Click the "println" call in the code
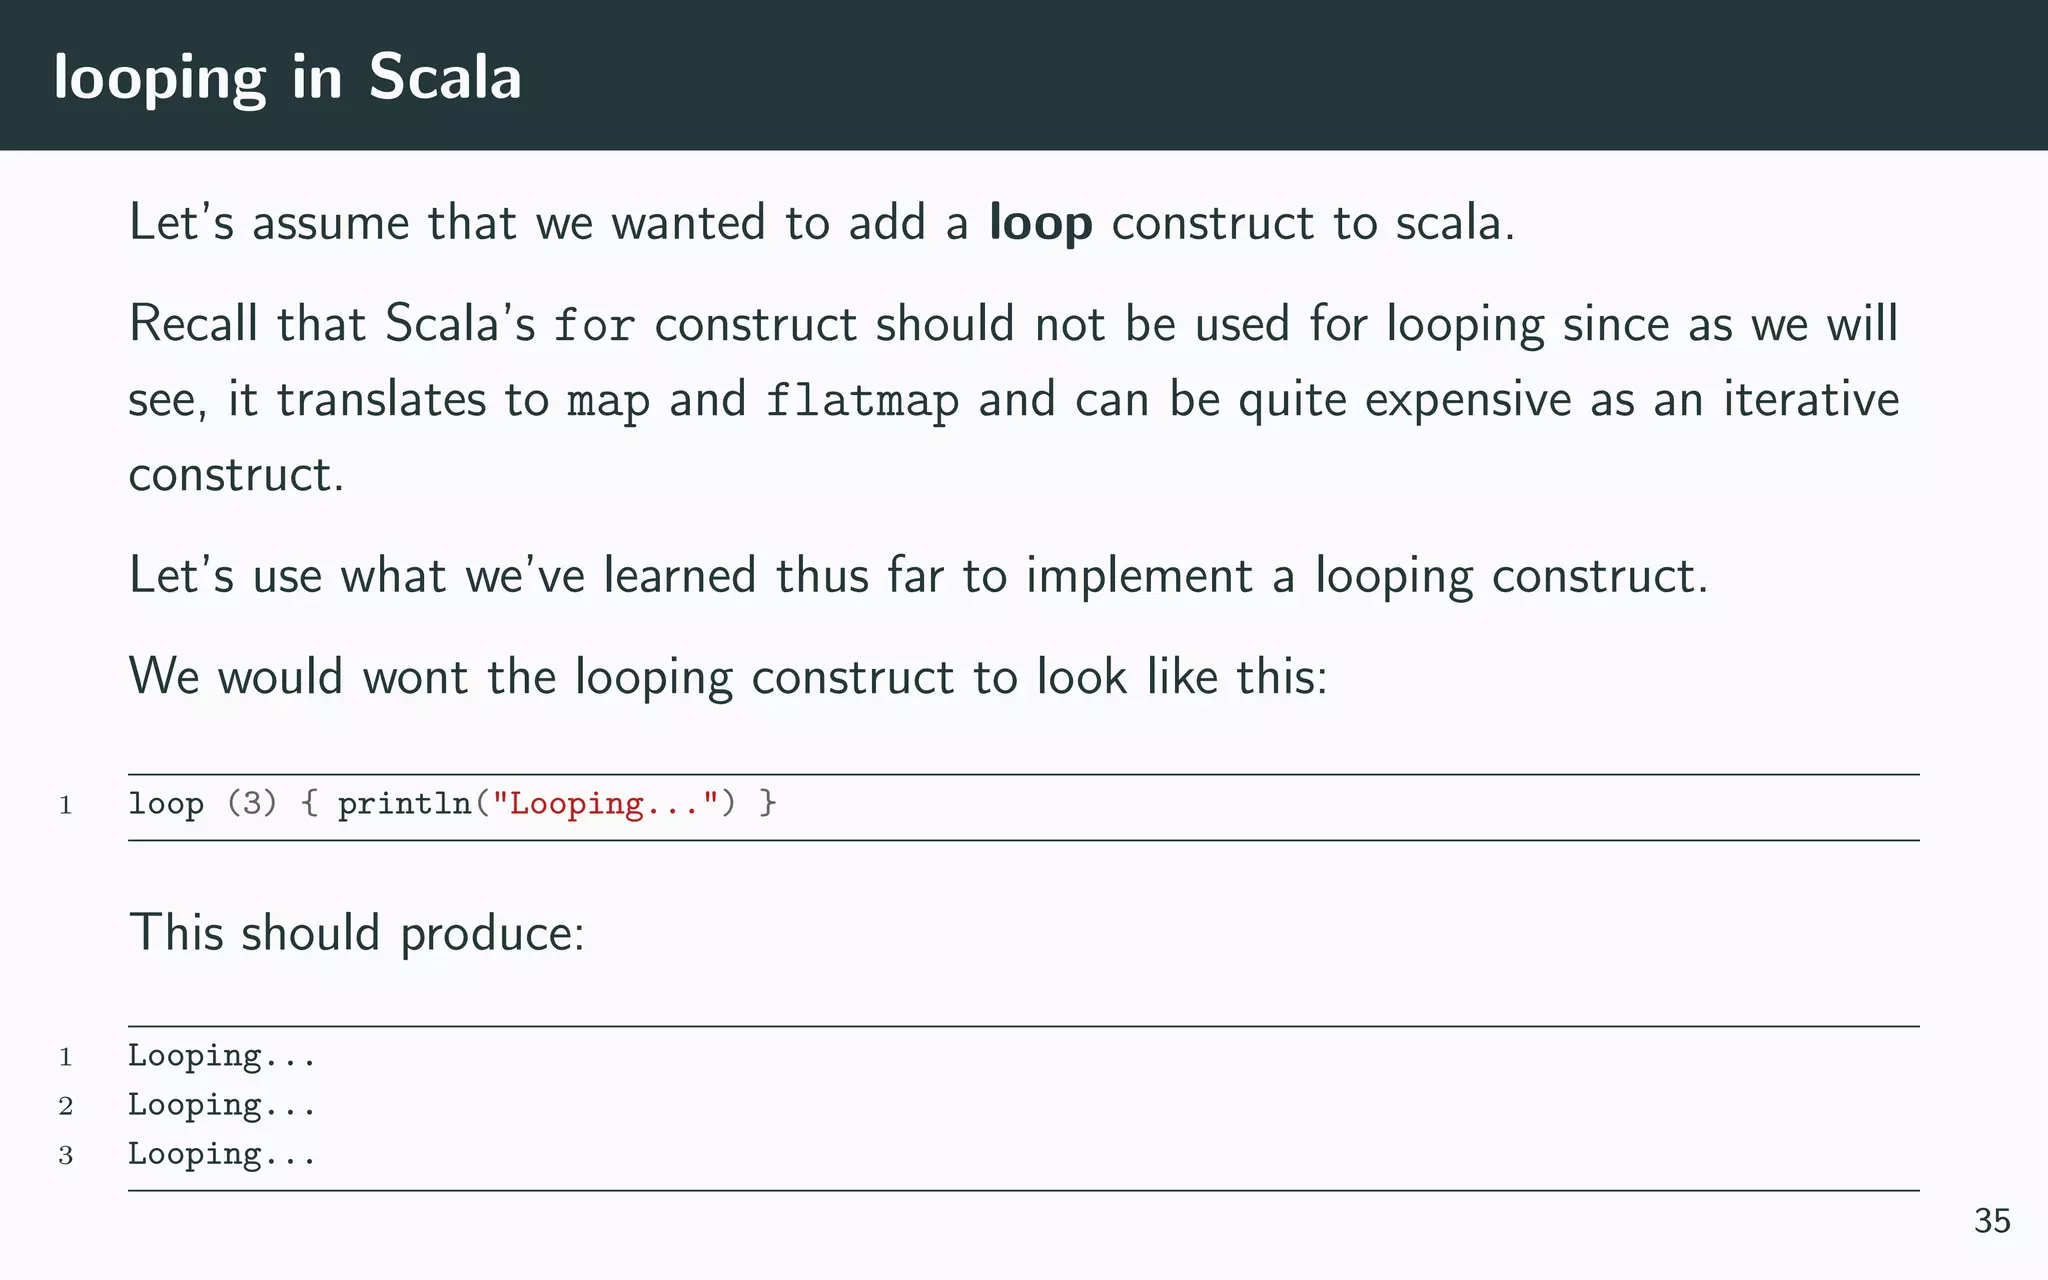 click(x=404, y=803)
